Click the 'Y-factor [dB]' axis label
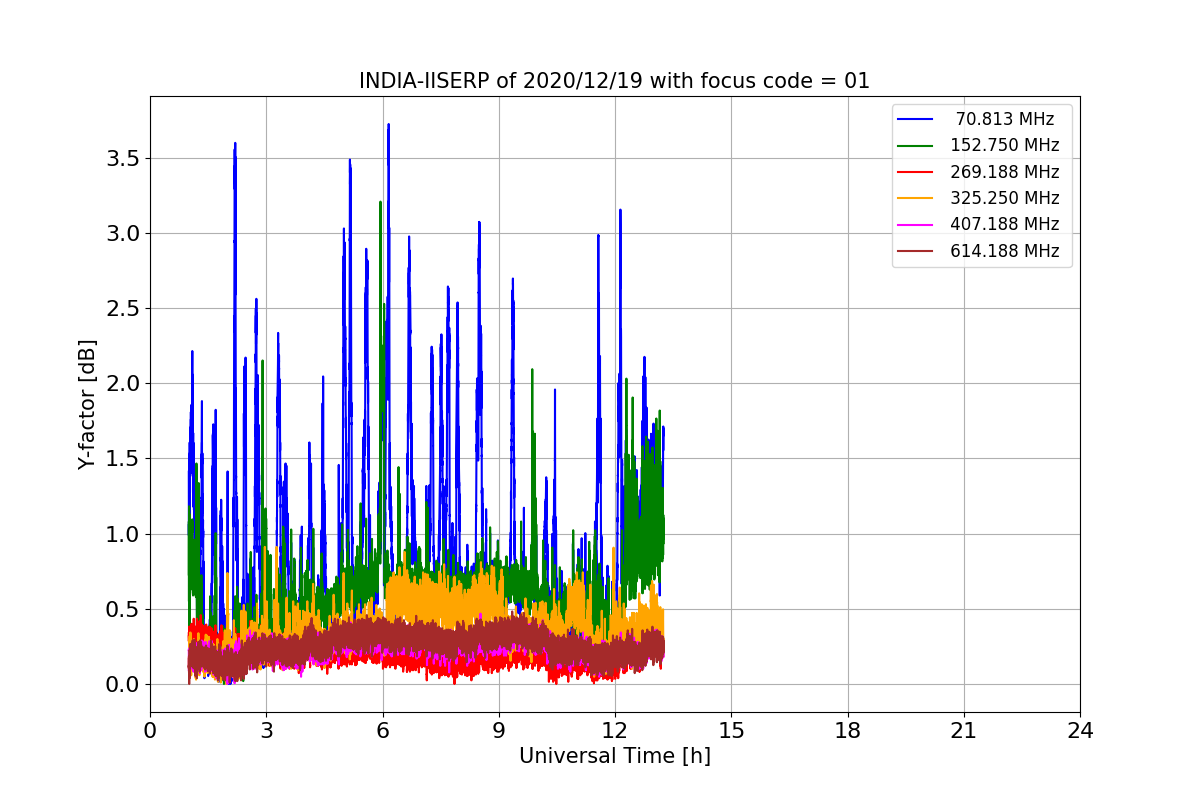1200x800 pixels. tap(88, 405)
